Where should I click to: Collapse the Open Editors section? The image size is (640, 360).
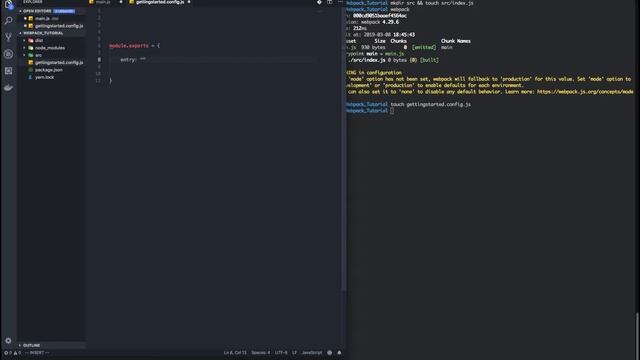20,11
